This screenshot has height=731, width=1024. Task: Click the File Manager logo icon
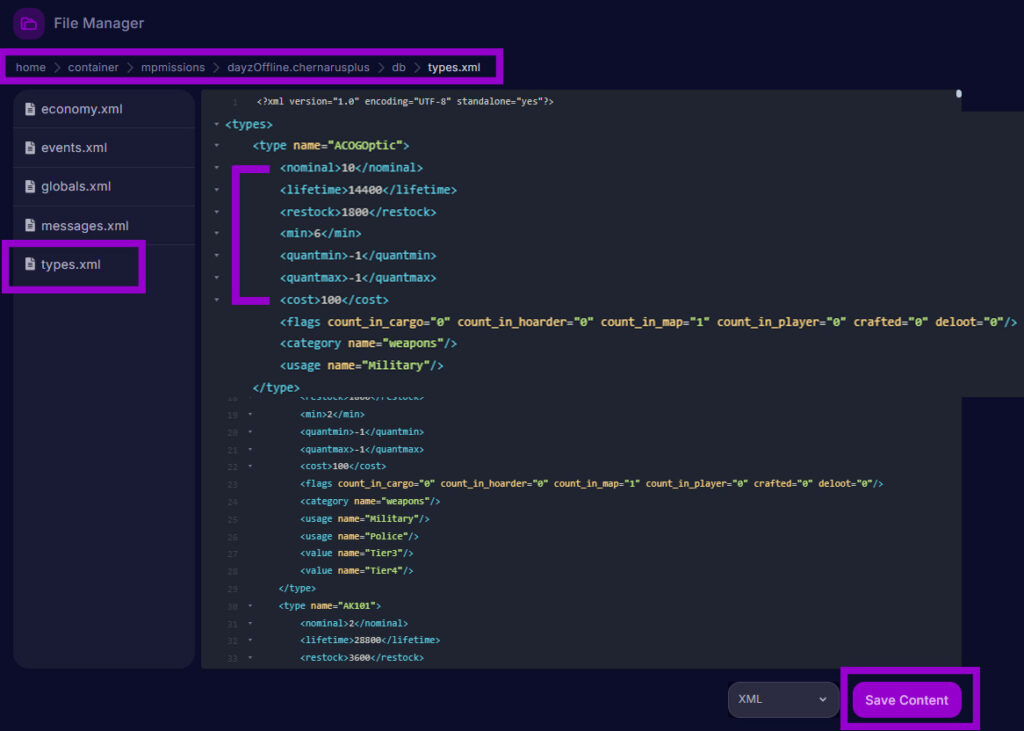point(27,23)
